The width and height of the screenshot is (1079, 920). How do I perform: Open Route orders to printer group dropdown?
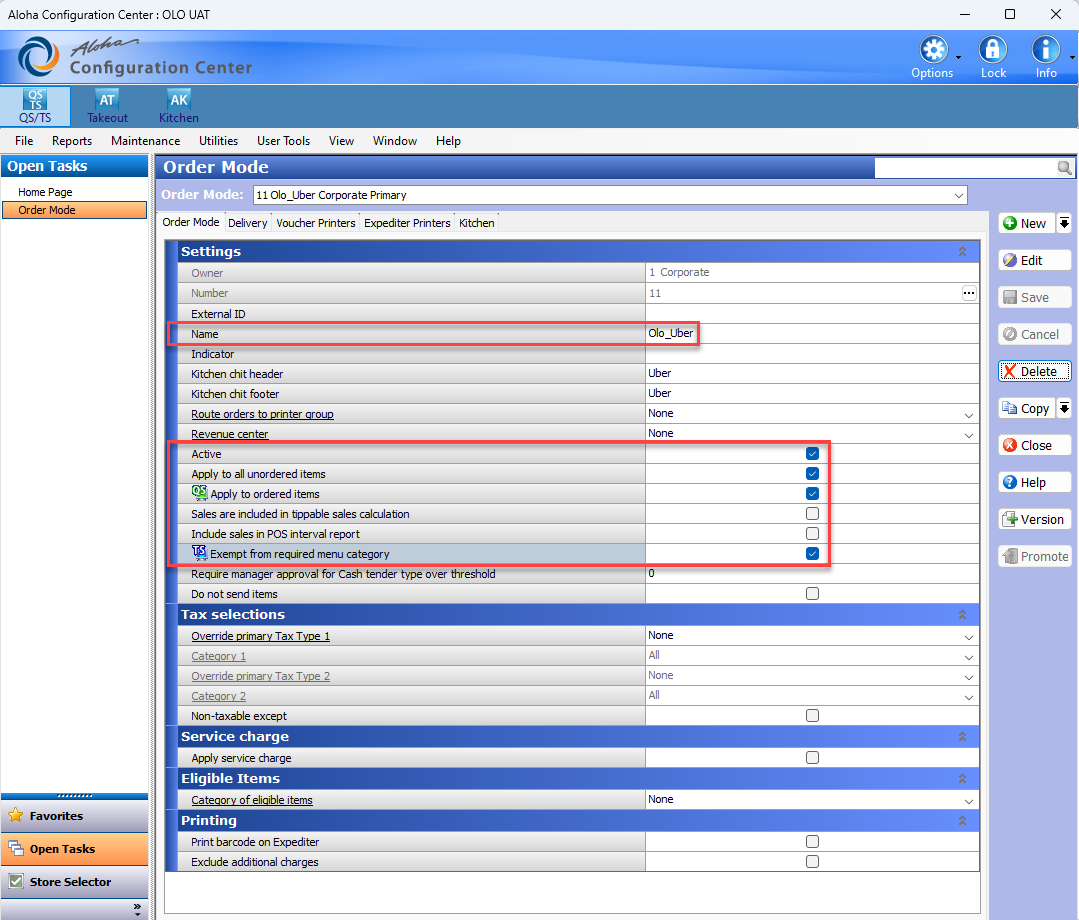968,414
